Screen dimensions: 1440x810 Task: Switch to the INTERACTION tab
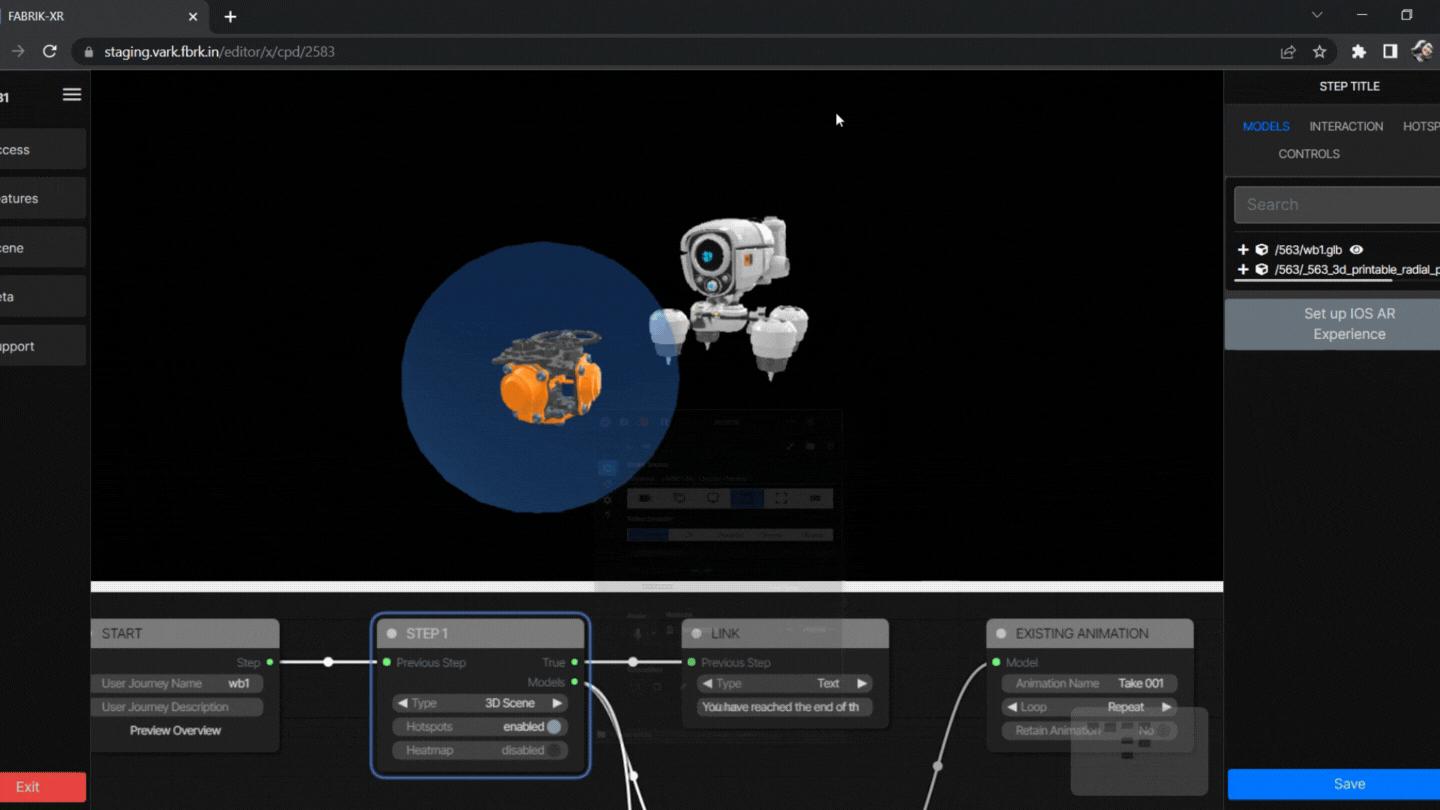[x=1346, y=126]
